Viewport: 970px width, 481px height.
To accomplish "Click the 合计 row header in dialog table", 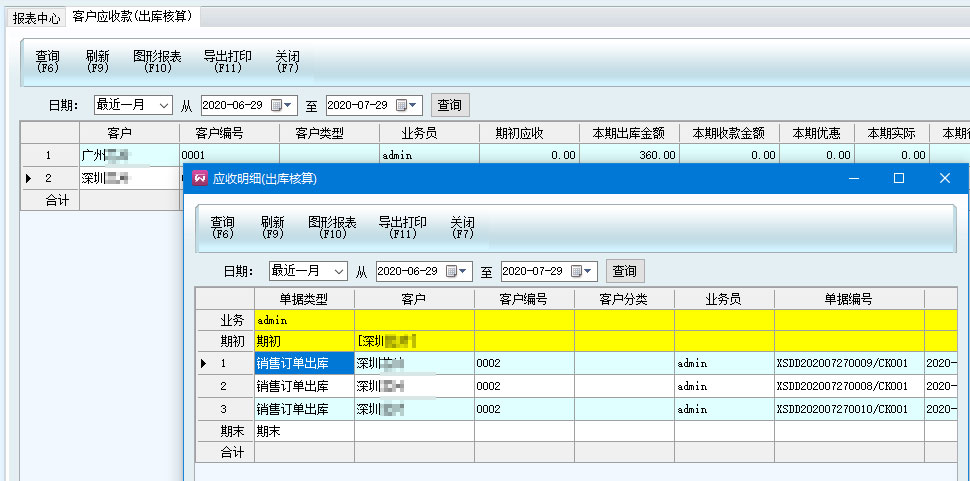I will point(225,453).
